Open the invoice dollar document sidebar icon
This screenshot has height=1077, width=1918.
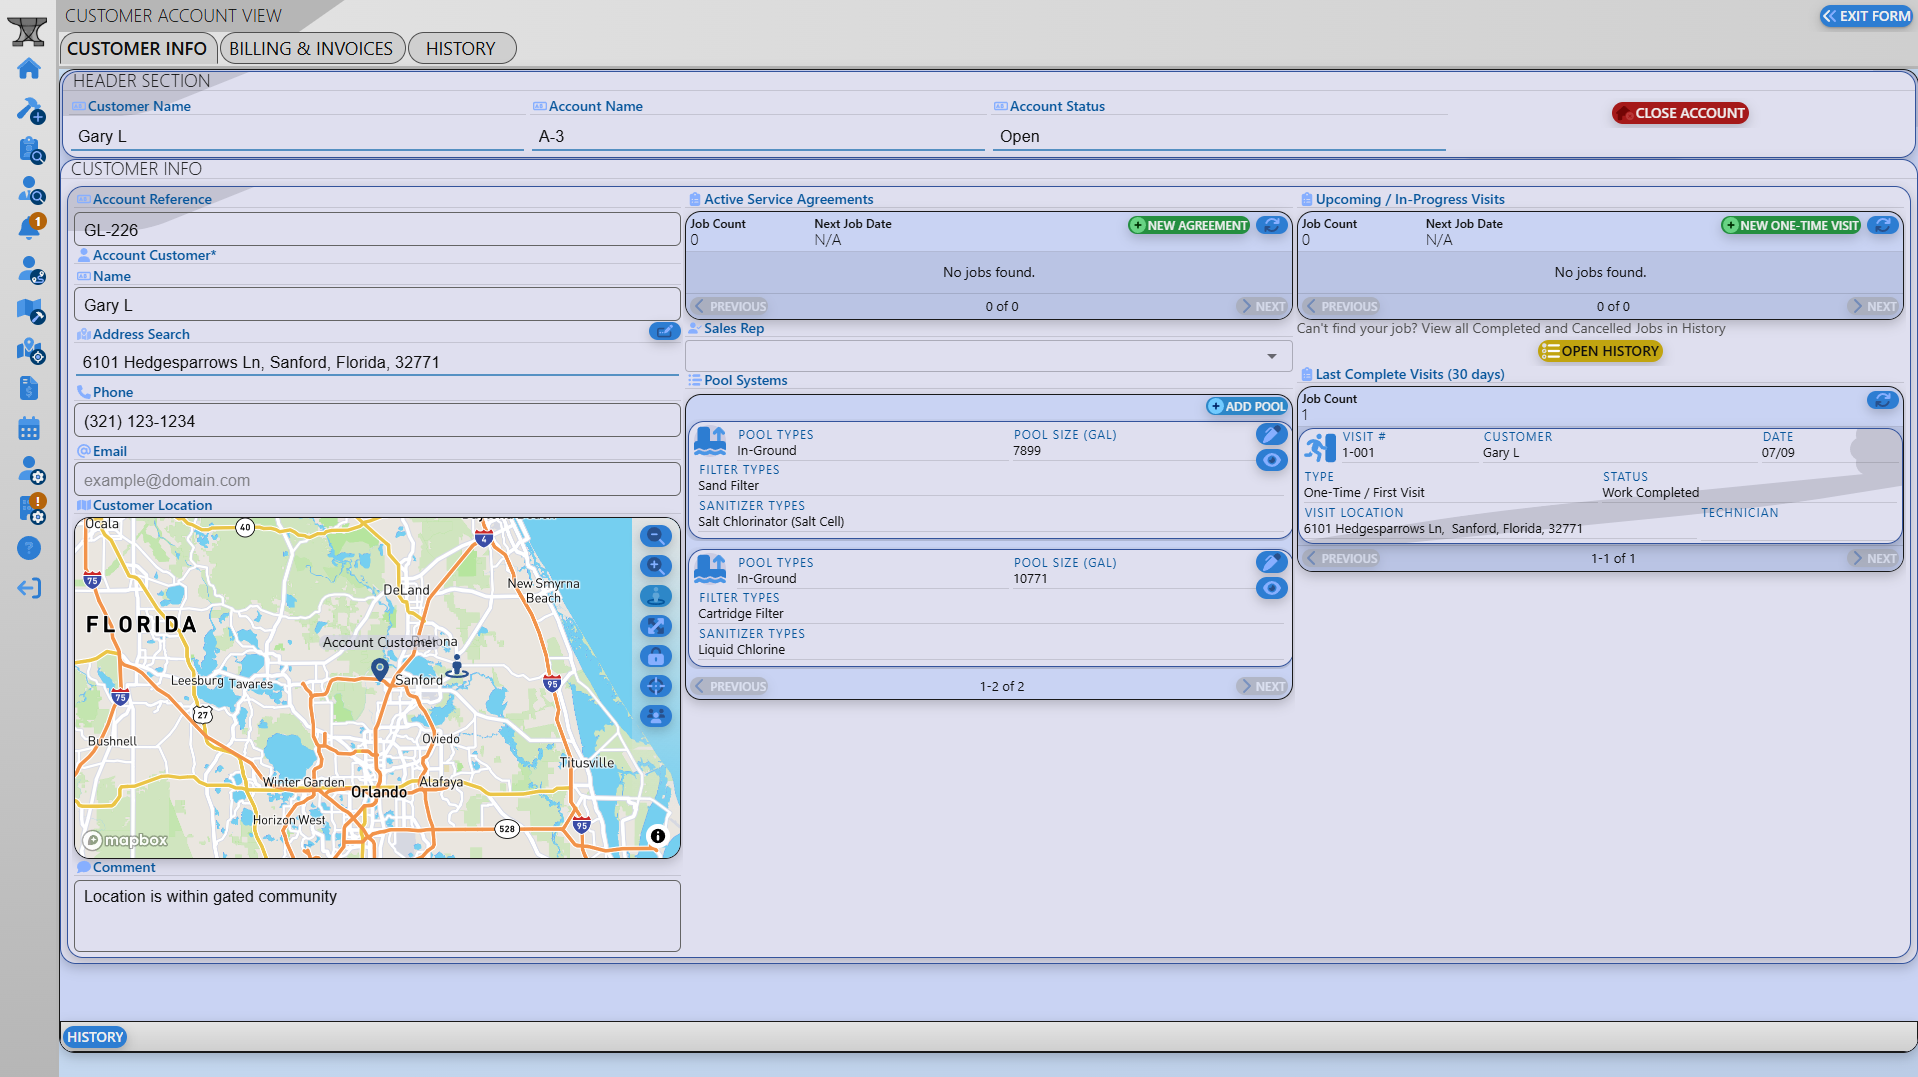(29, 388)
